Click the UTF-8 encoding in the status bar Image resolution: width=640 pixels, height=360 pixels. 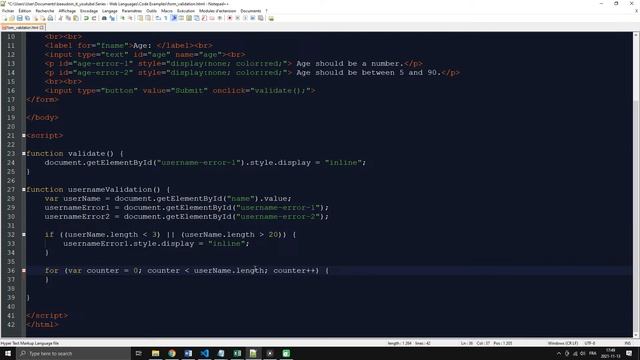pos(590,343)
